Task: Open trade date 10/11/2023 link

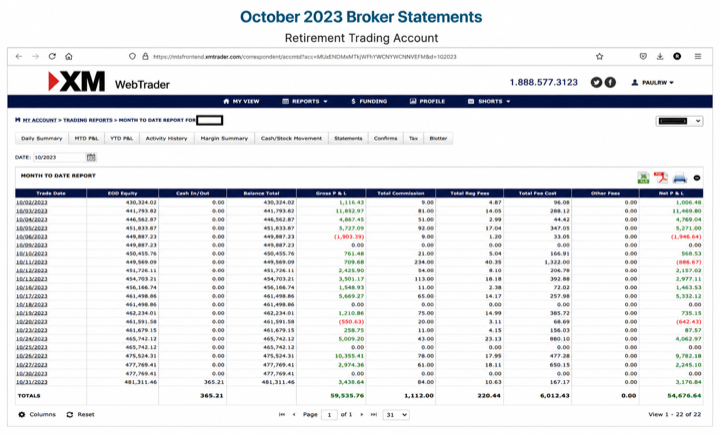Action: tap(32, 262)
